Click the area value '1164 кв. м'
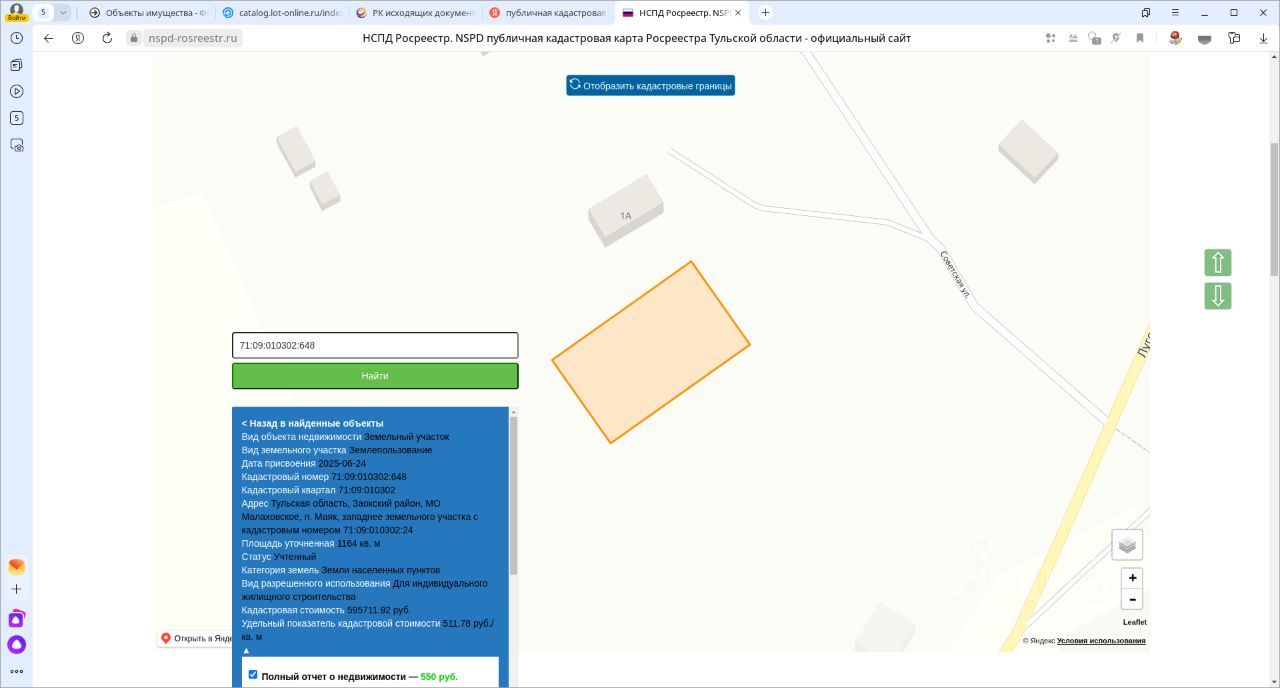This screenshot has width=1280, height=688. (x=358, y=543)
